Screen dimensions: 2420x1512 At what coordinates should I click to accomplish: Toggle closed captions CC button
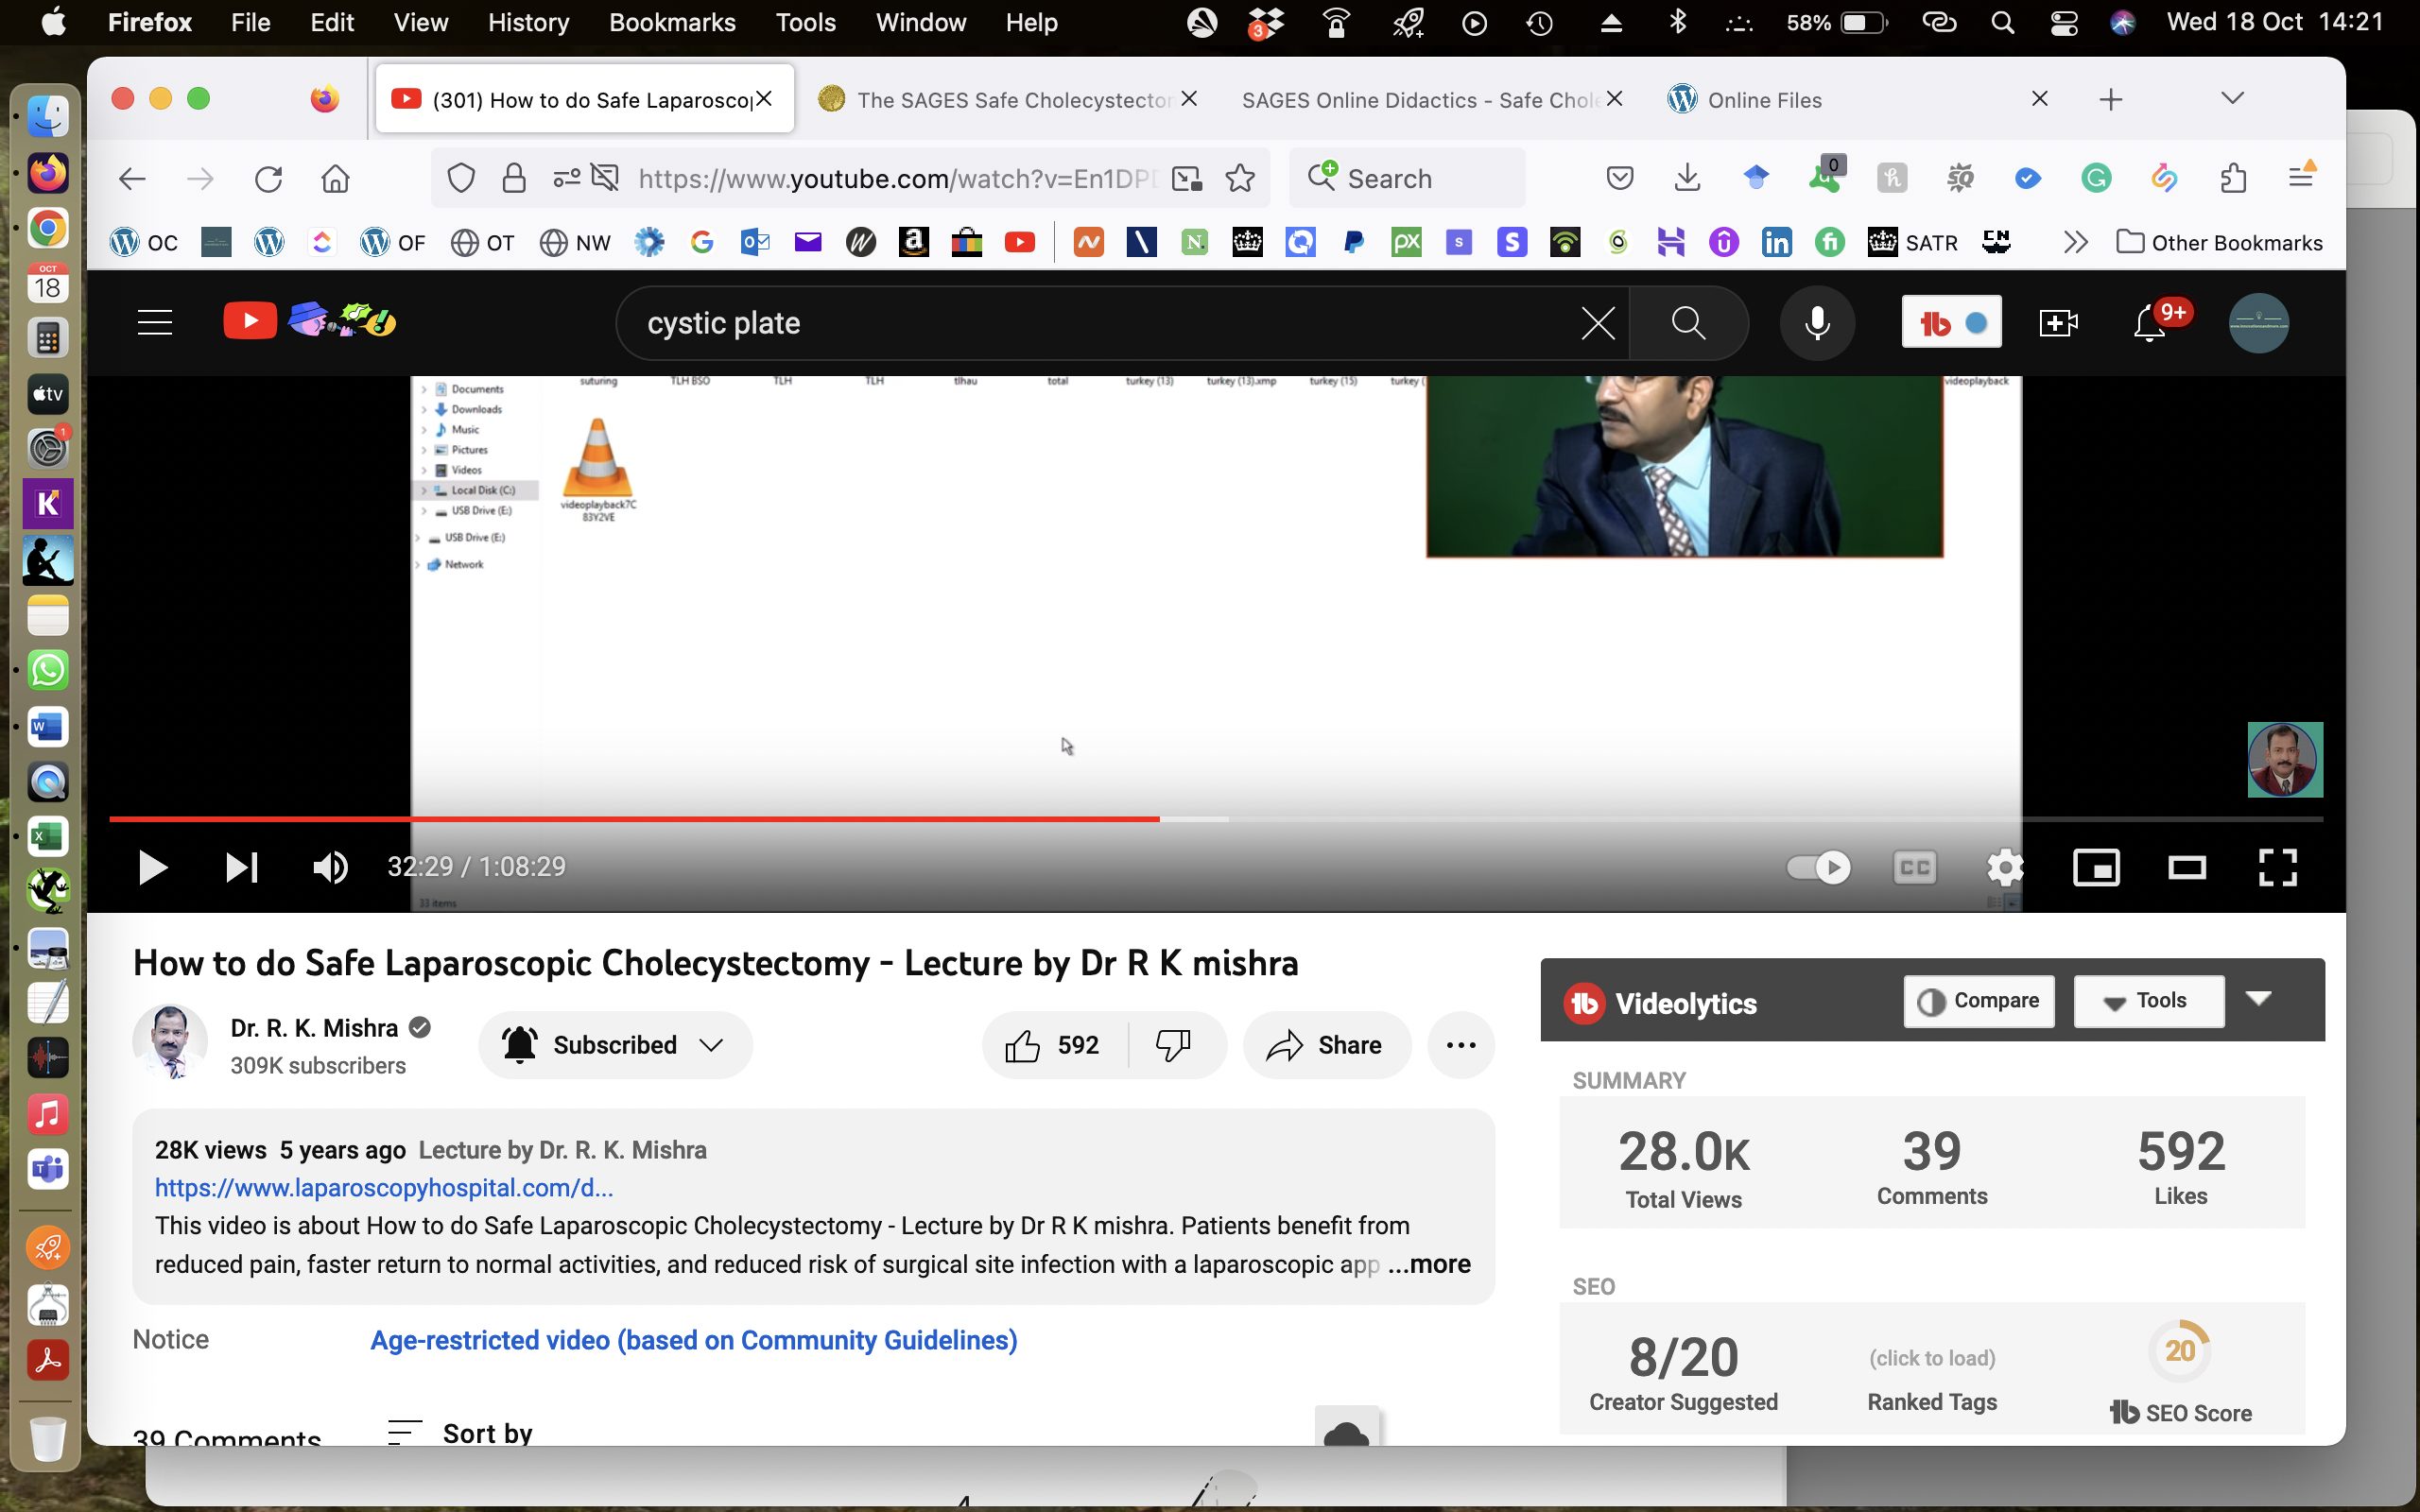1914,867
